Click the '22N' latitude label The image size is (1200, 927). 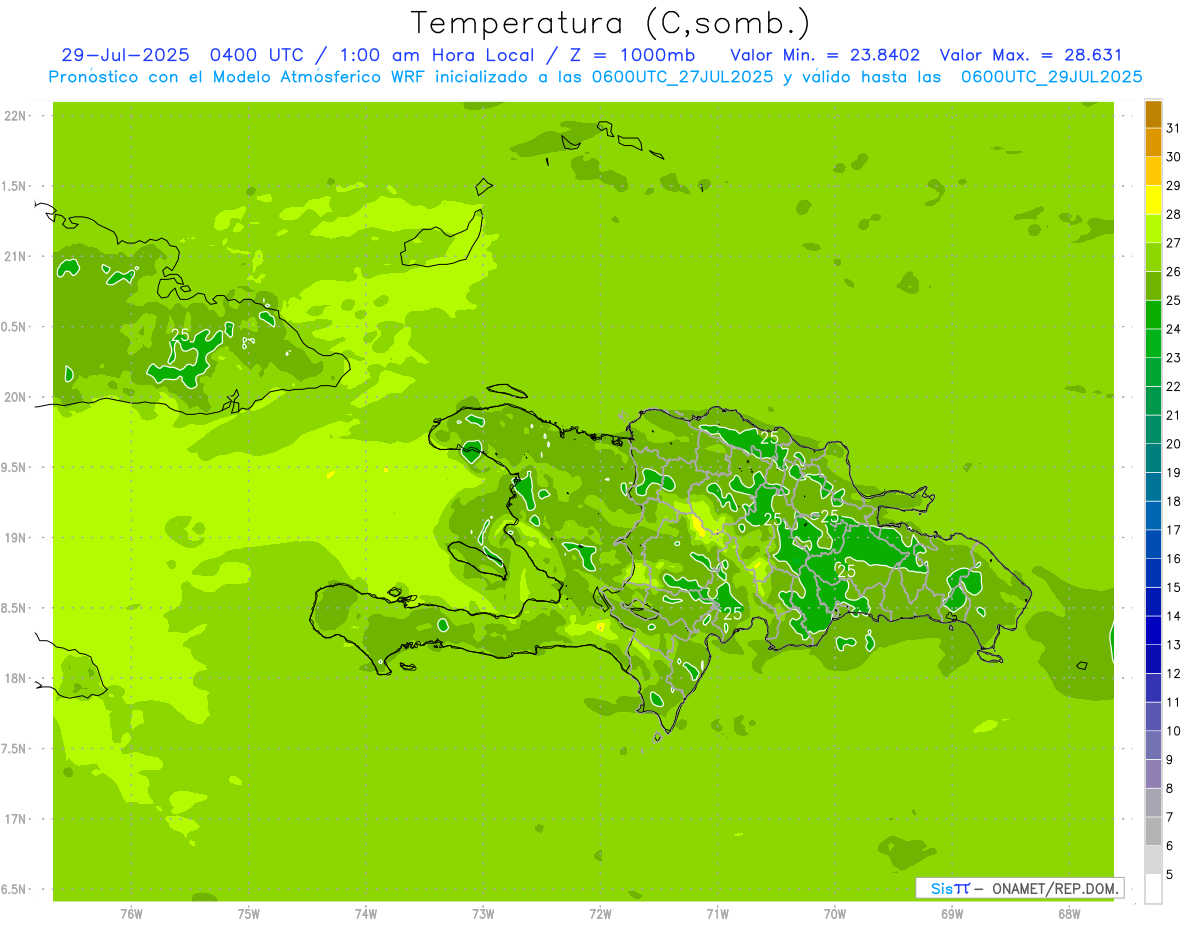[15, 116]
